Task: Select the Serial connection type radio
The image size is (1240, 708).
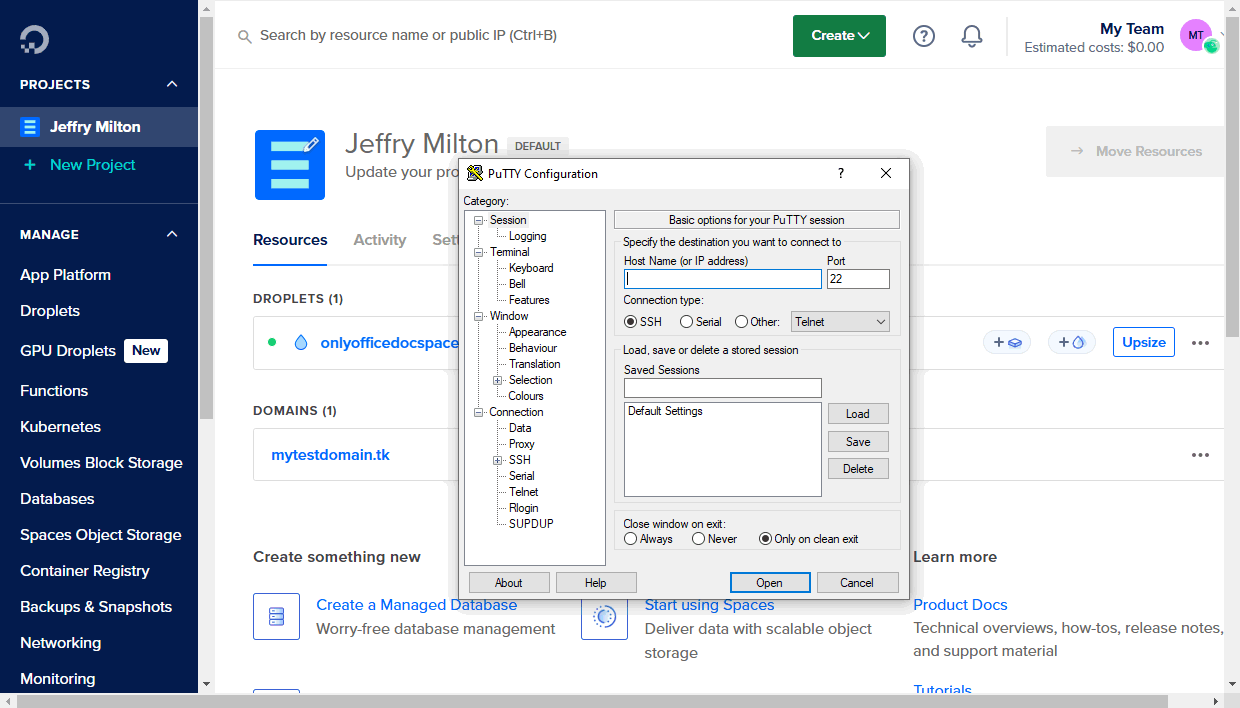Action: click(x=686, y=322)
